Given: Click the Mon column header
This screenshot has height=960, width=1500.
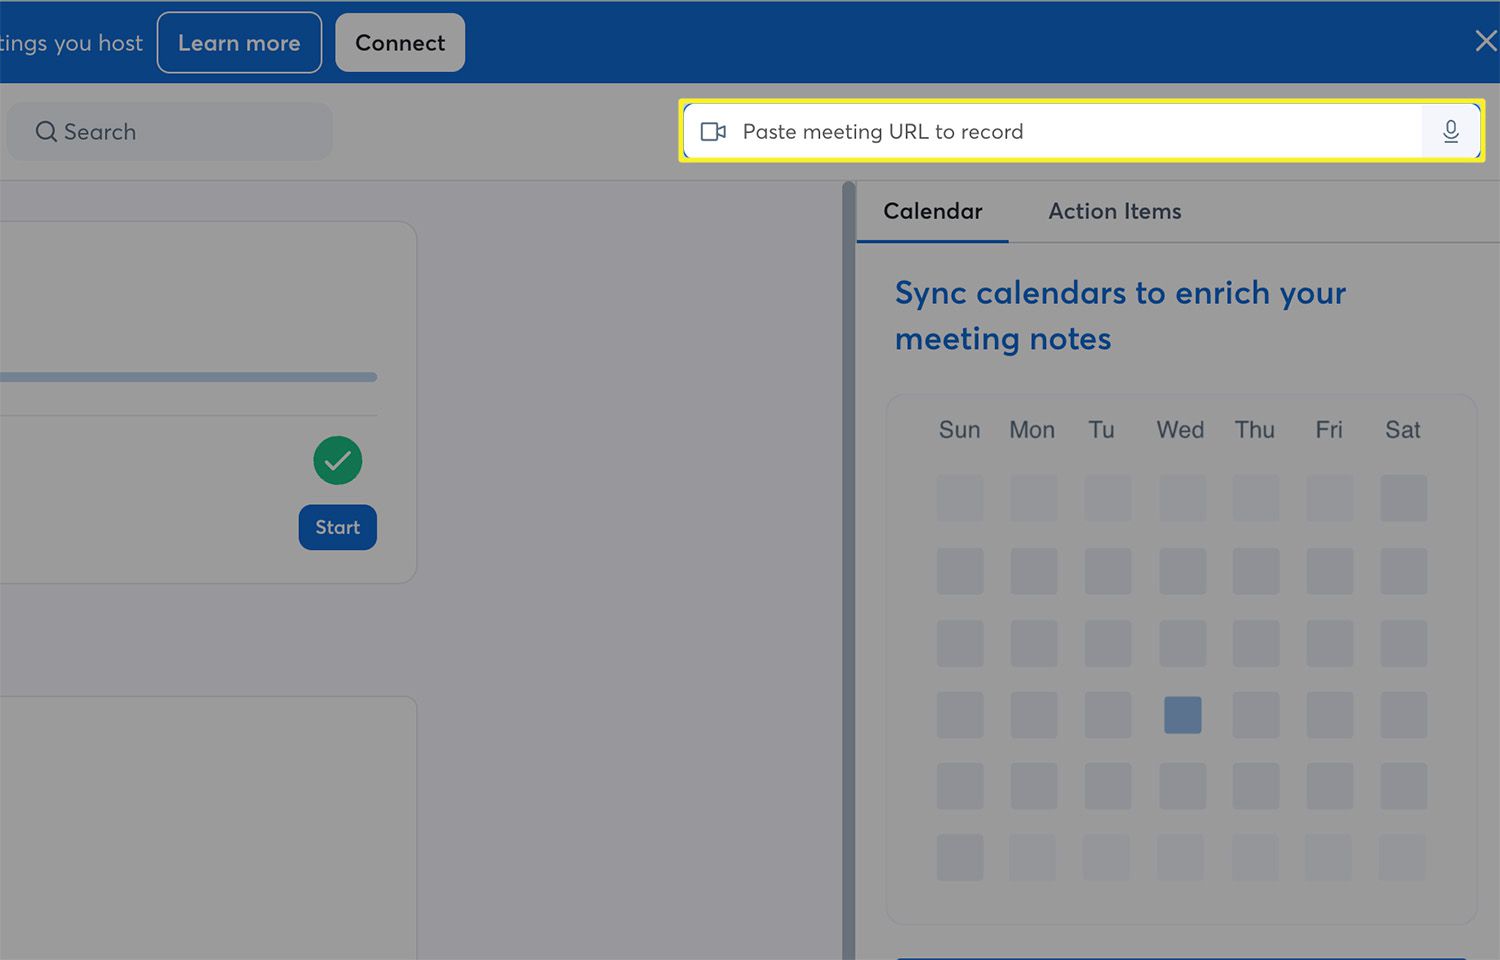Looking at the screenshot, I should coord(1032,430).
